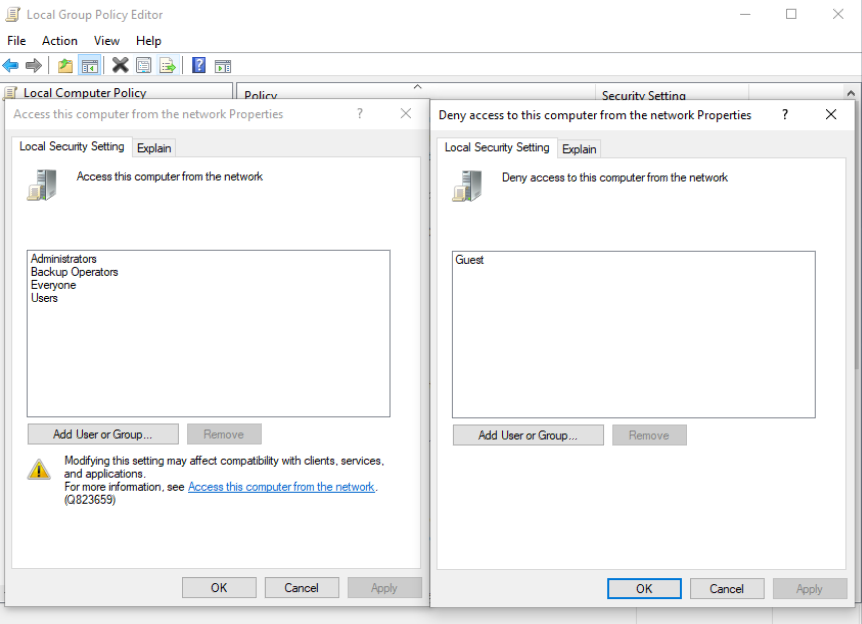Select the Local Security Setting tab

(71, 146)
